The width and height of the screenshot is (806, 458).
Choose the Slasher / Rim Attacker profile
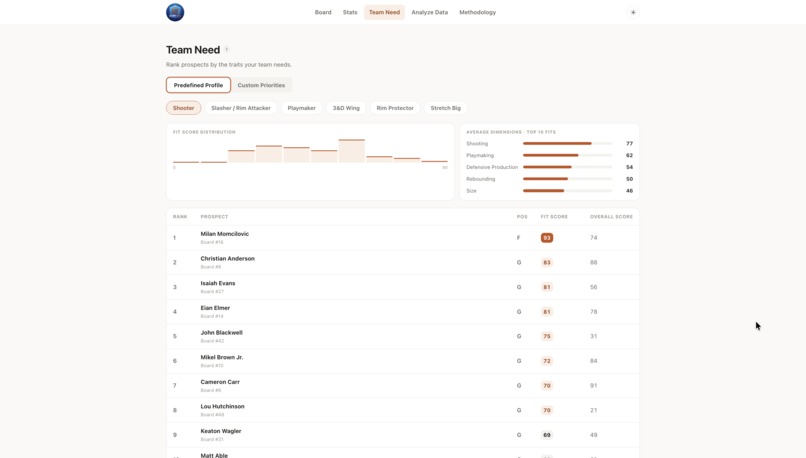point(241,108)
